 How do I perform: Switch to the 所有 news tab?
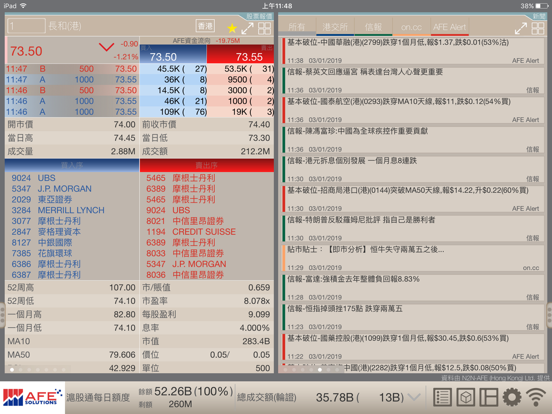point(297,27)
